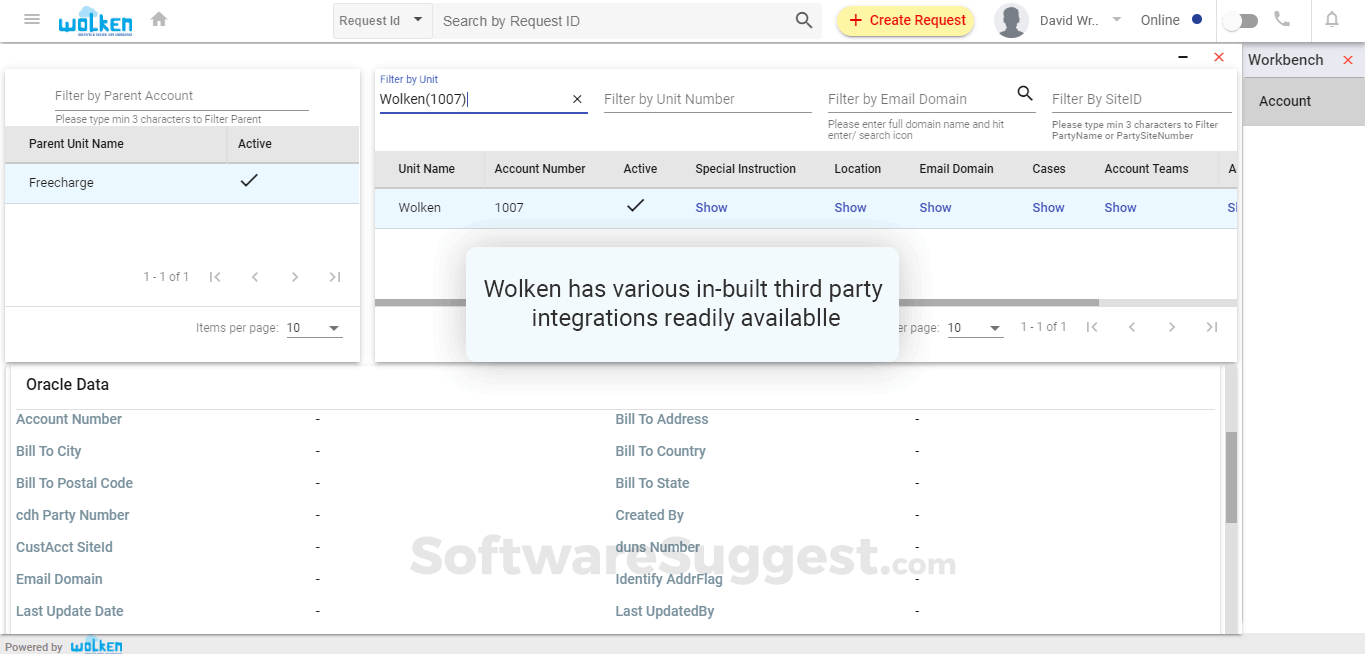The image size is (1365, 654).
Task: Minimize the account panel with dash icon
Action: (x=1183, y=58)
